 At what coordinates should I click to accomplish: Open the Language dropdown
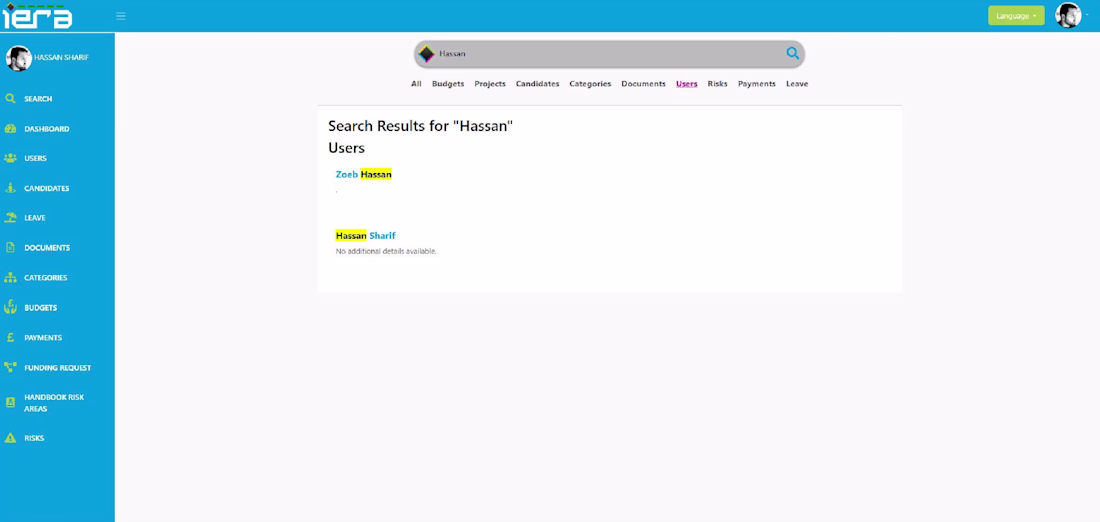(1016, 15)
